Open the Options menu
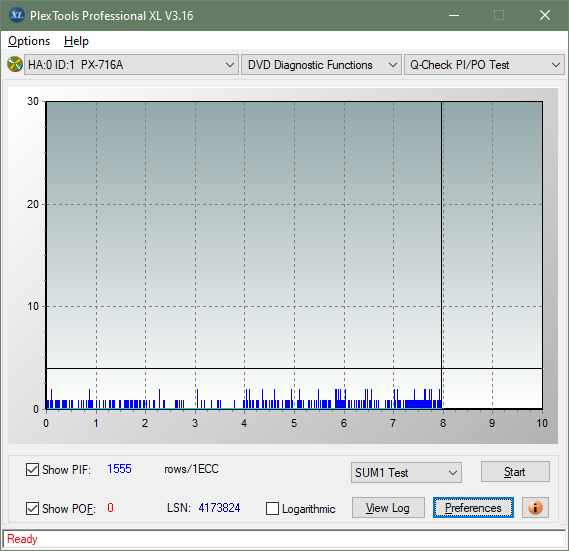 pyautogui.click(x=29, y=41)
